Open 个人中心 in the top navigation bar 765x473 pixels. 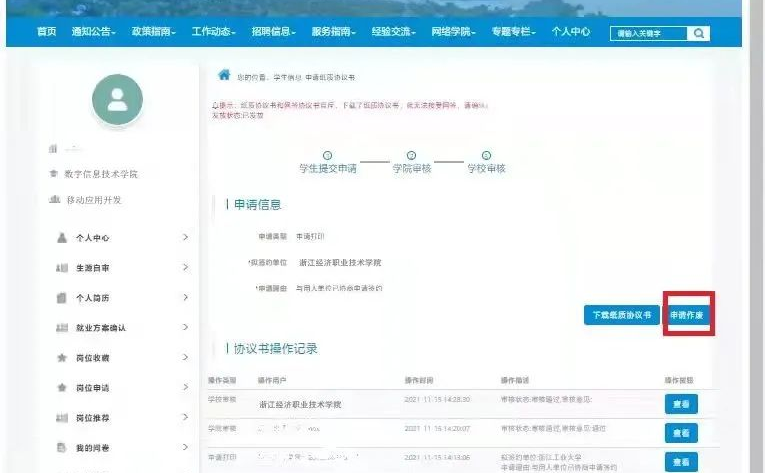pos(571,32)
